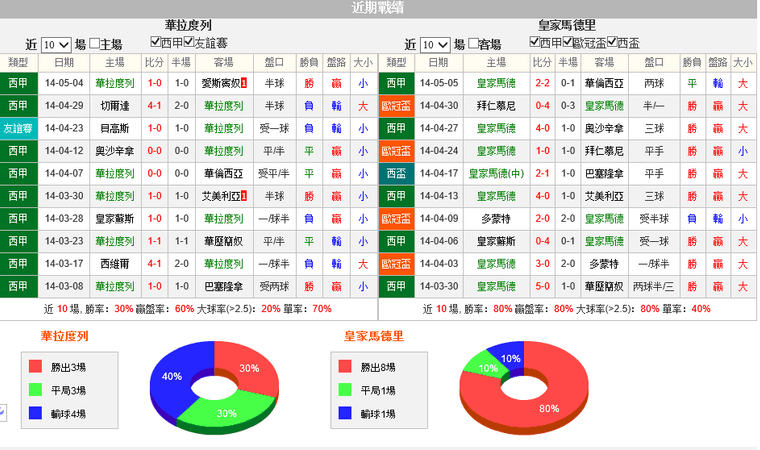The image size is (760, 450).
Task: Click the 0-4 score in 14-04-30 row
Action: (542, 106)
